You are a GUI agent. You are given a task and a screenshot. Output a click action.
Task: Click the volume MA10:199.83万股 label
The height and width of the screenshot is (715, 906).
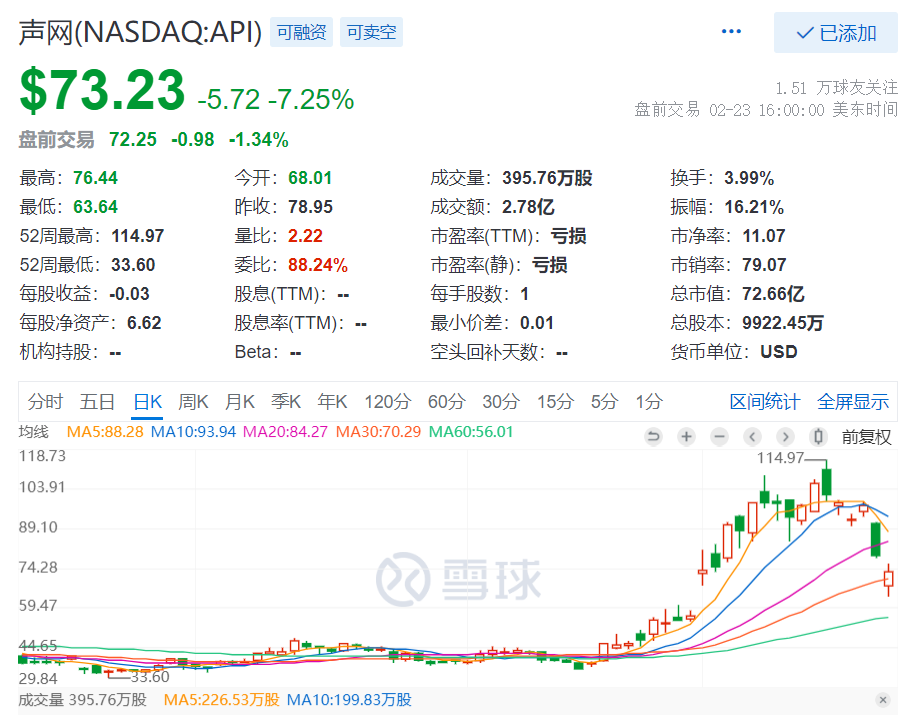349,700
